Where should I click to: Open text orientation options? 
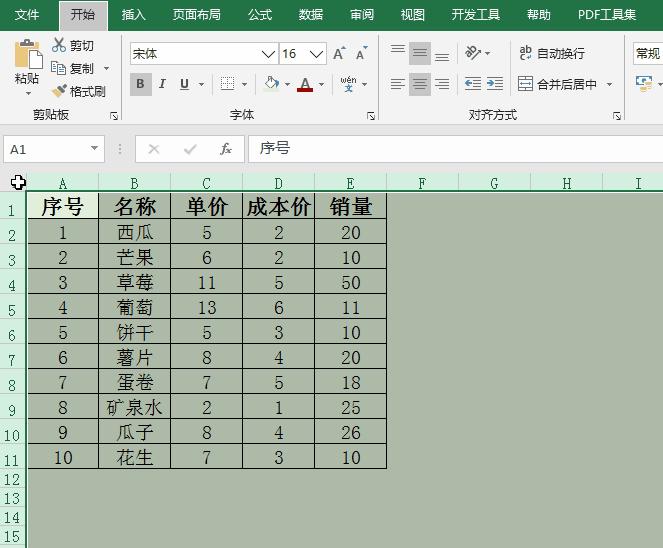473,53
